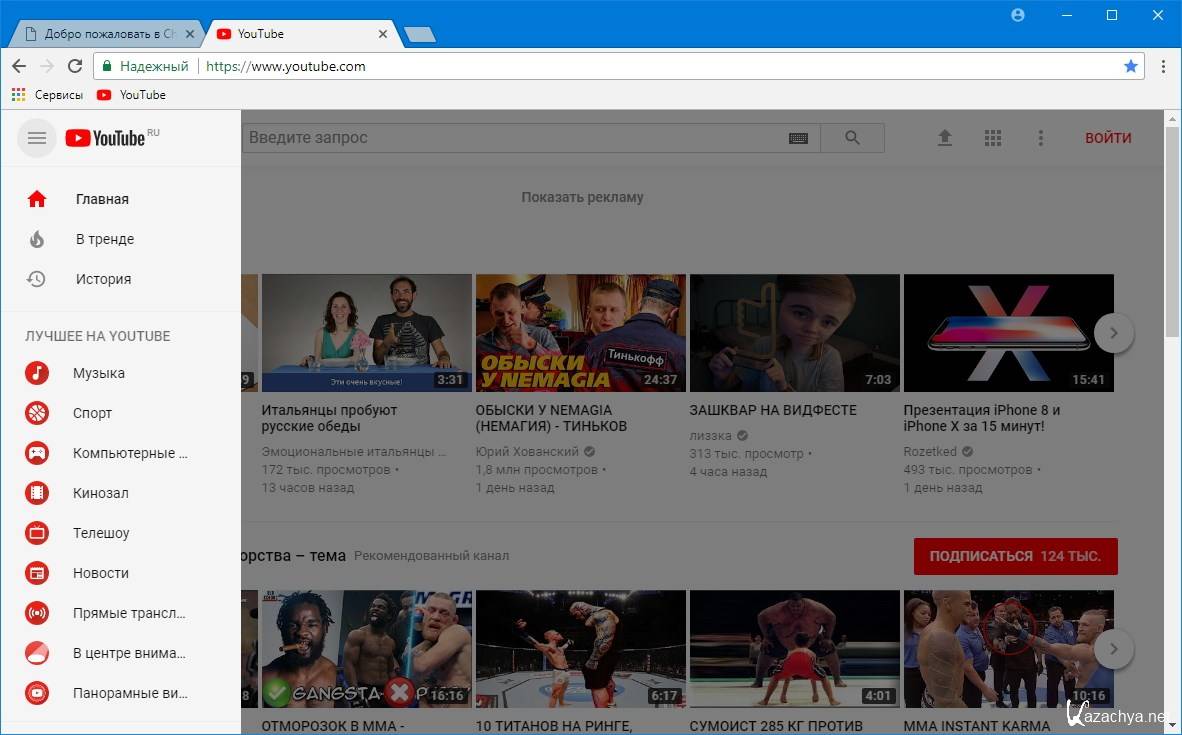Click the ВОЙТИ sign-in link
Viewport: 1182px width, 735px height.
[x=1108, y=138]
